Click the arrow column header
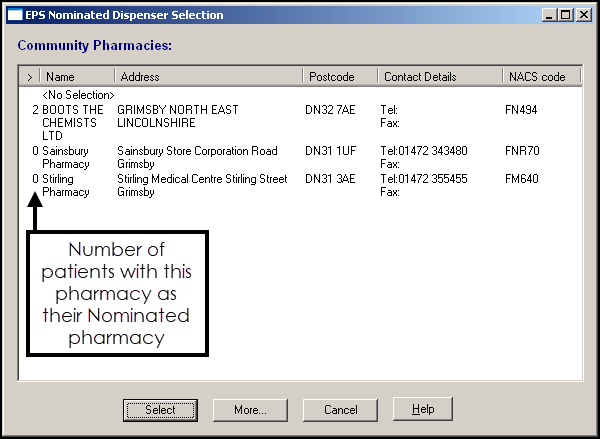The image size is (600, 439). 29,77
